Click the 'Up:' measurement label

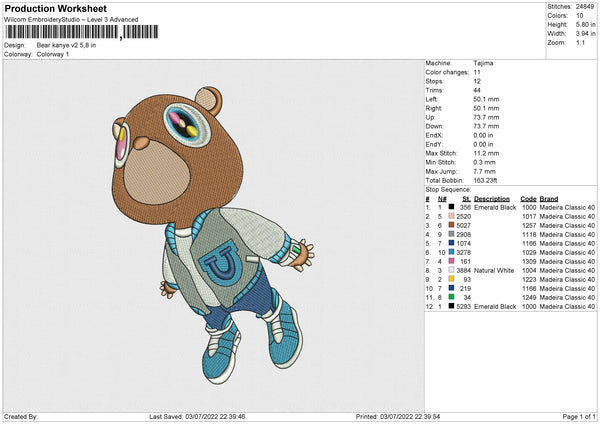(x=430, y=117)
